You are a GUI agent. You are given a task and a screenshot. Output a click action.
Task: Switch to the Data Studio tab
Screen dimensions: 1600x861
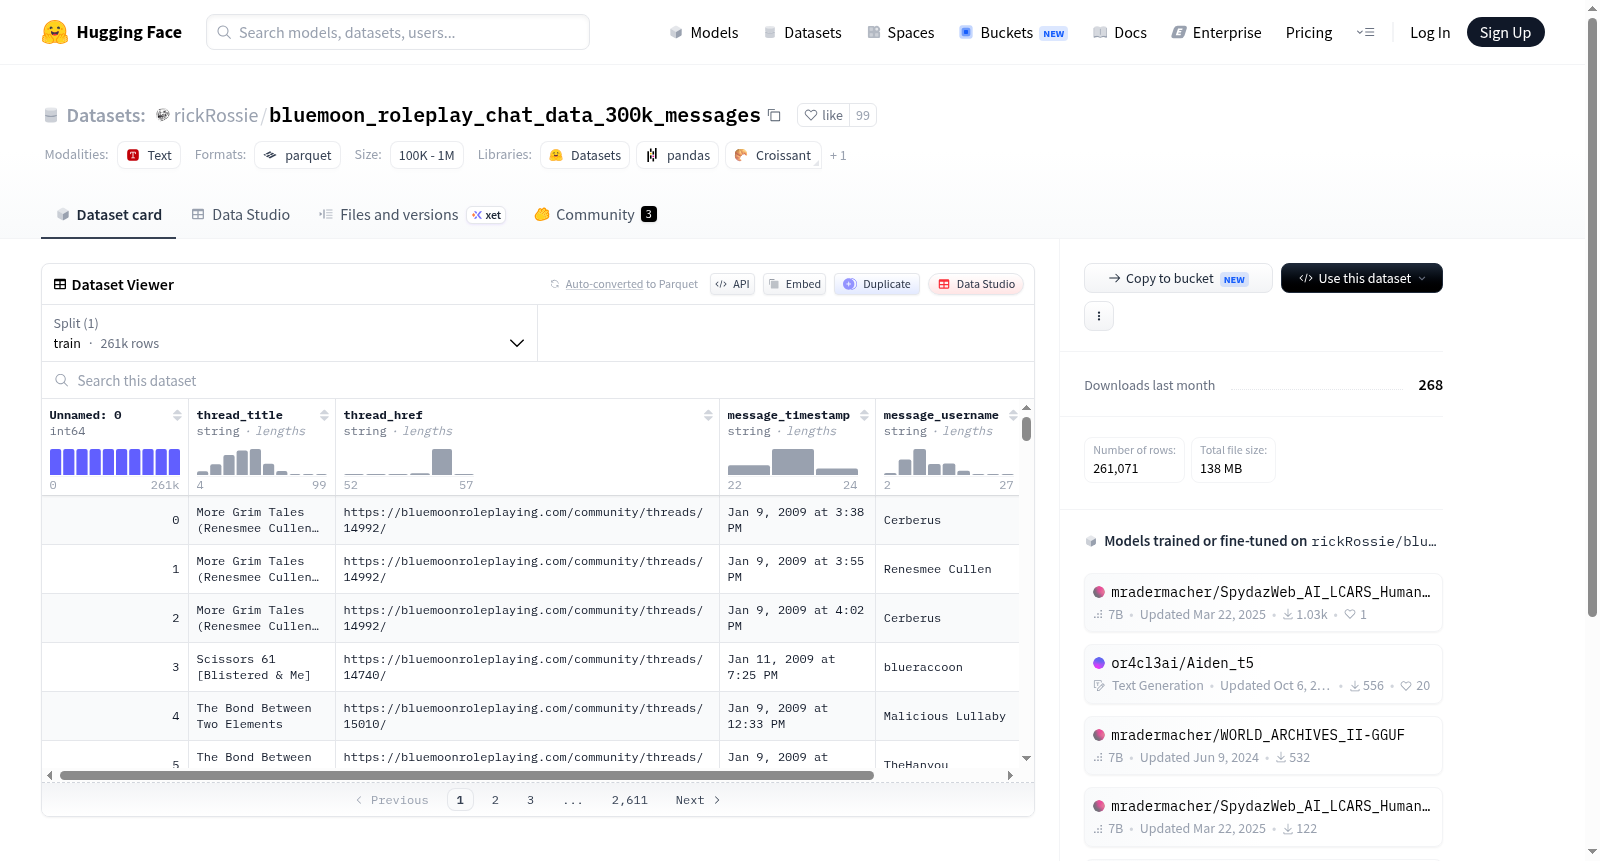241,214
